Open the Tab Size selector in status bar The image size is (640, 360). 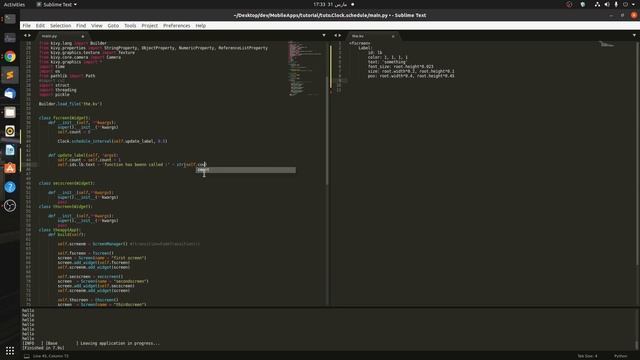587,356
